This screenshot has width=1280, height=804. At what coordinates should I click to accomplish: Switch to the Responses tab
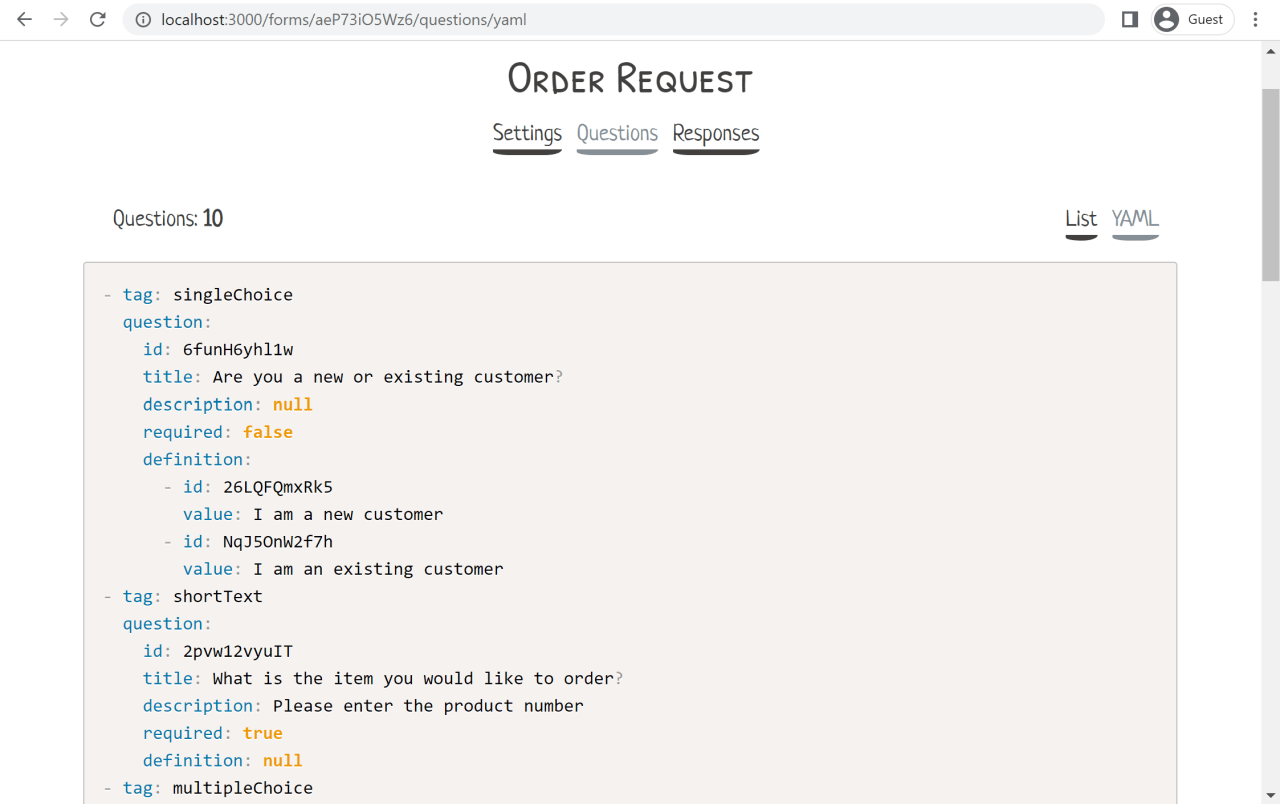coord(716,133)
